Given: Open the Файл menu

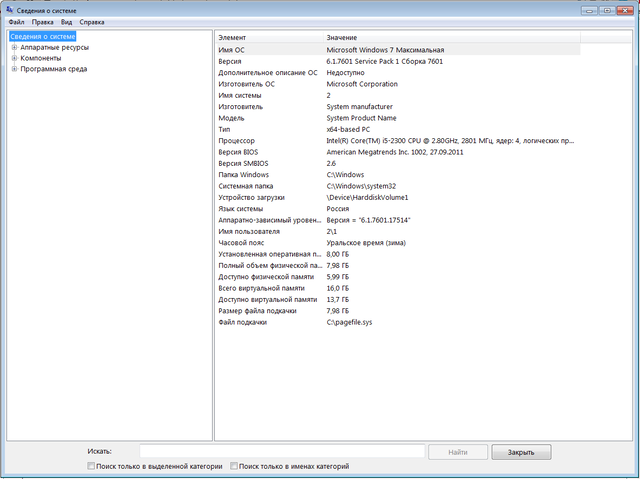Looking at the screenshot, I should point(16,21).
